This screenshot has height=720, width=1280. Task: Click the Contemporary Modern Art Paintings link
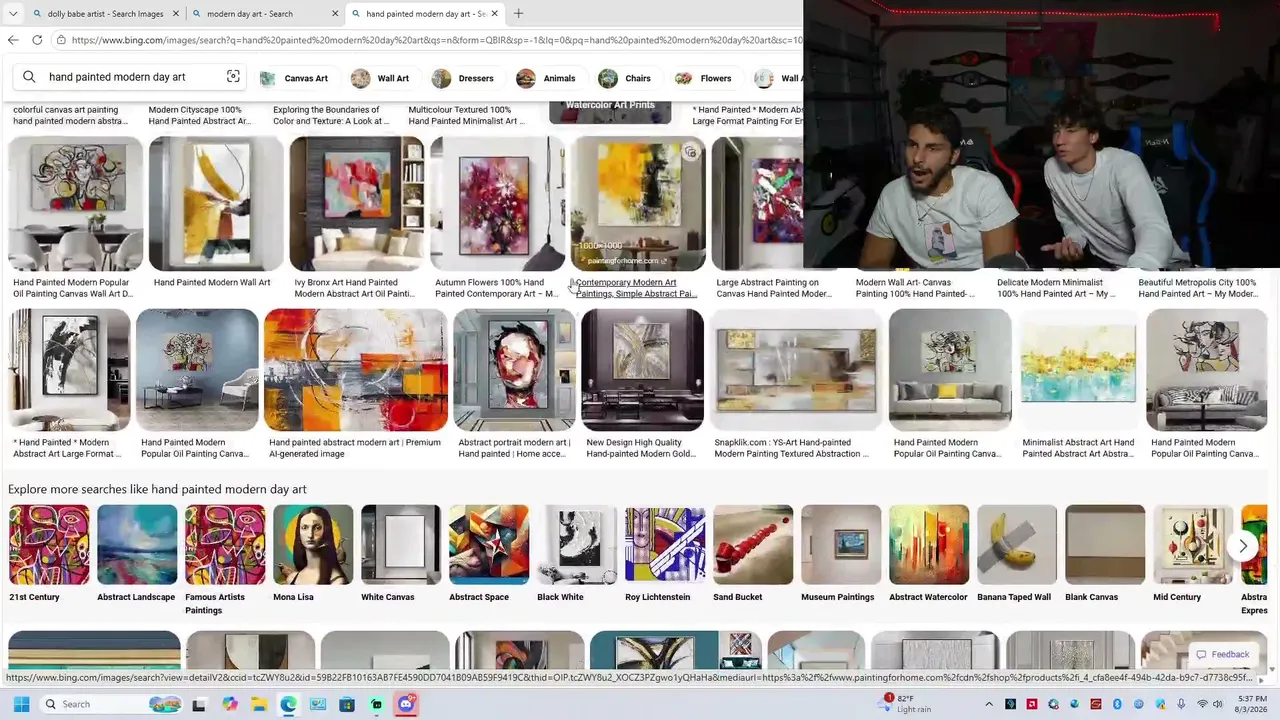point(636,288)
